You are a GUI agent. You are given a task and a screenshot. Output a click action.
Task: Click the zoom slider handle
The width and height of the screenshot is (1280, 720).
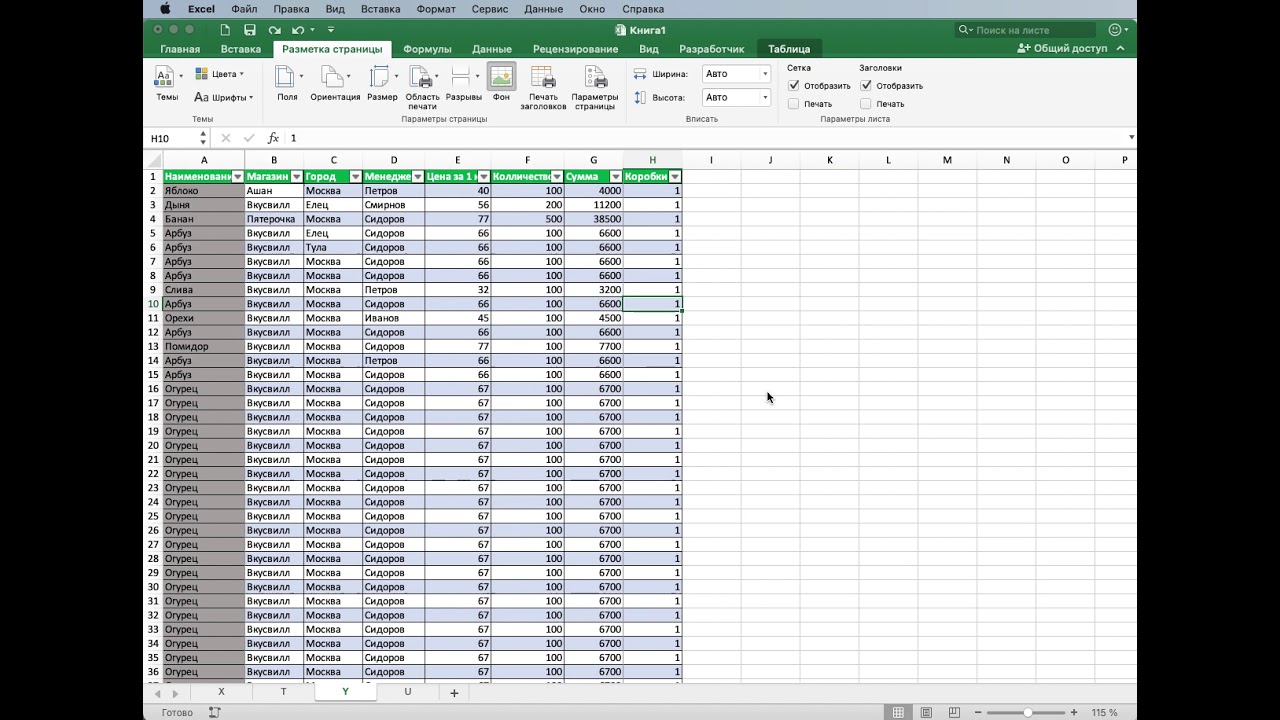(x=1028, y=712)
